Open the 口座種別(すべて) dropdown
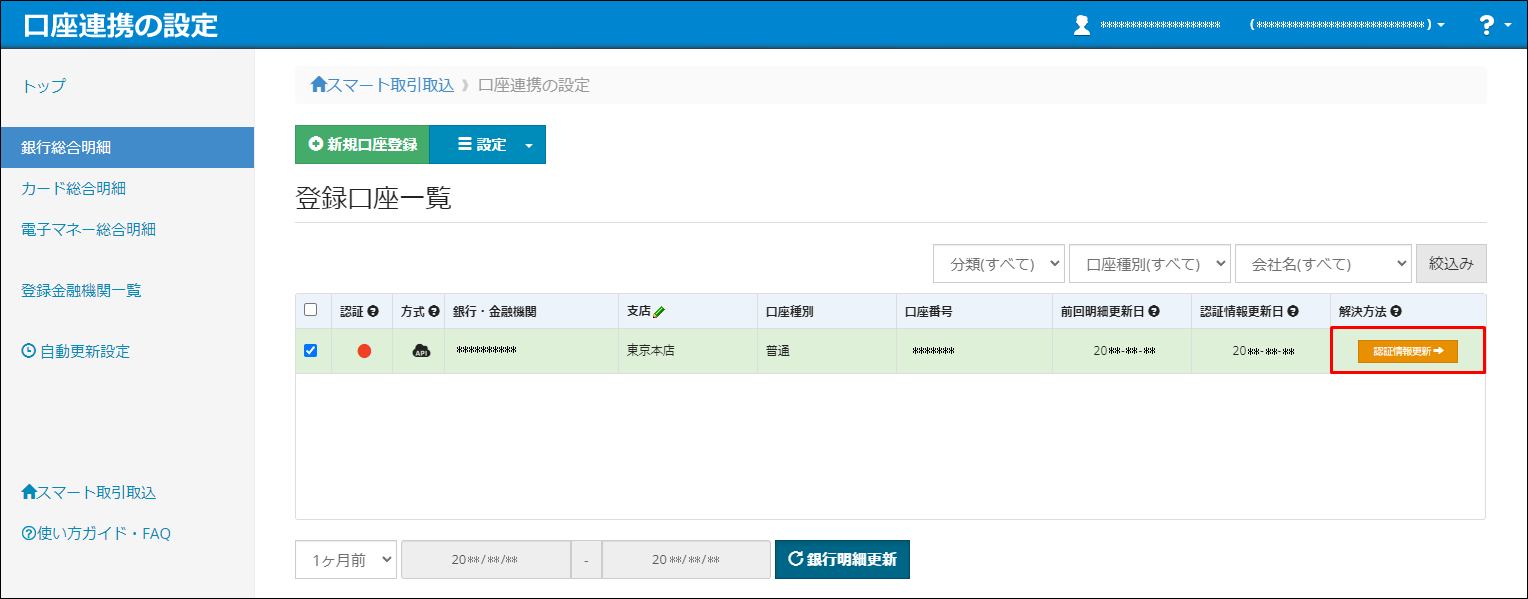 point(1149,263)
